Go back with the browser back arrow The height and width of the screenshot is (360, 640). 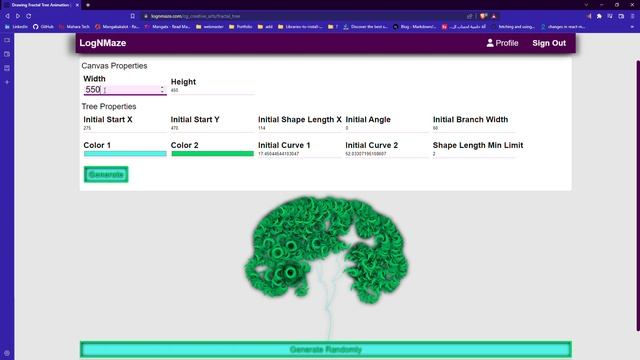click(7, 16)
